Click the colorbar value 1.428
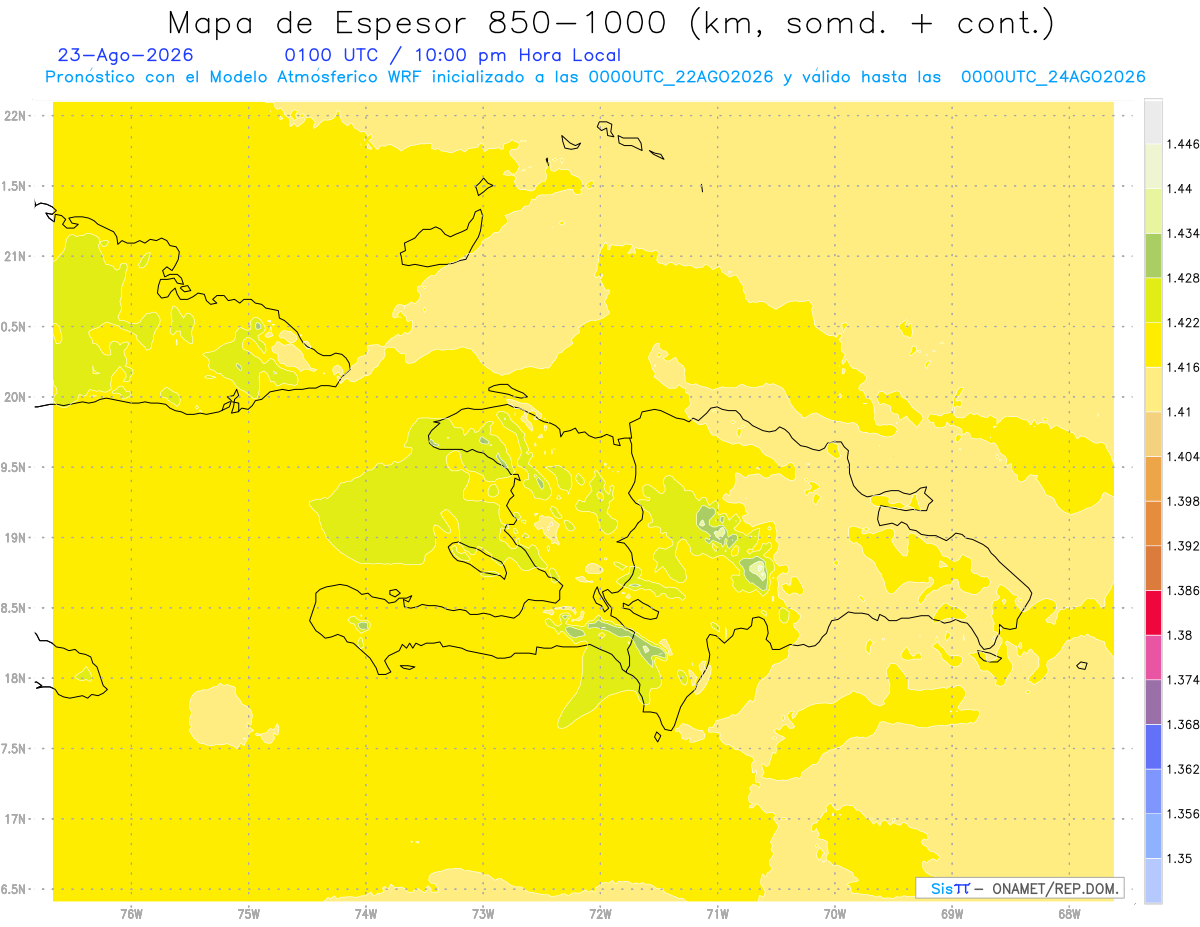The image size is (1200, 927). click(x=1183, y=278)
